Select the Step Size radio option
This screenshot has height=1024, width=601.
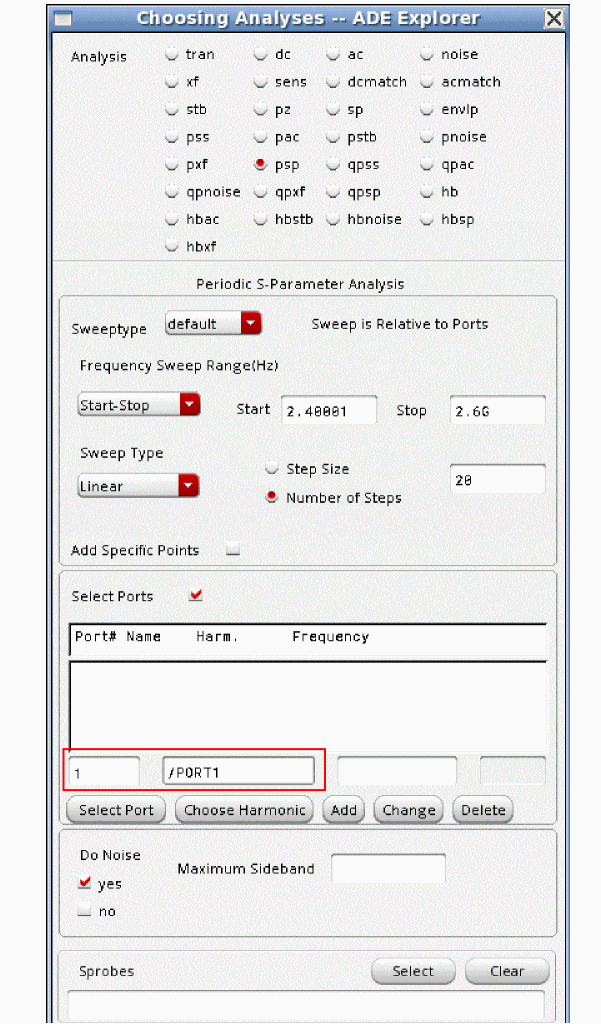pyautogui.click(x=272, y=469)
